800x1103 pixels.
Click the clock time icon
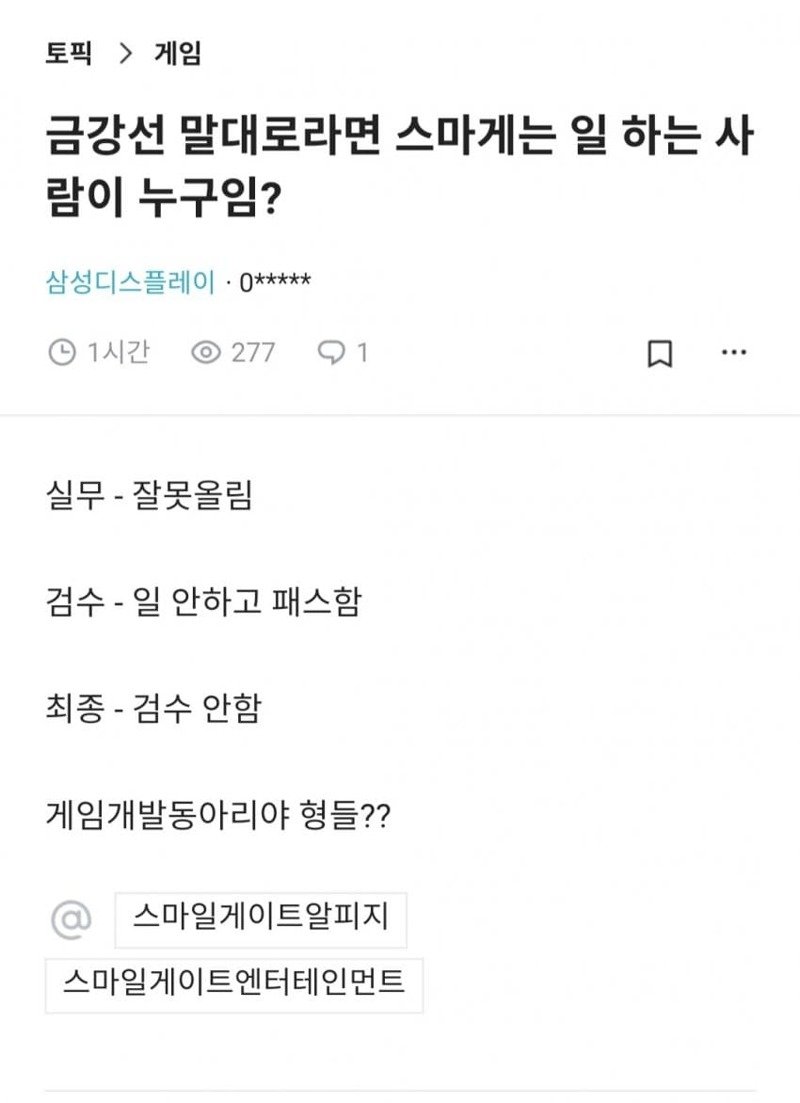click(62, 353)
